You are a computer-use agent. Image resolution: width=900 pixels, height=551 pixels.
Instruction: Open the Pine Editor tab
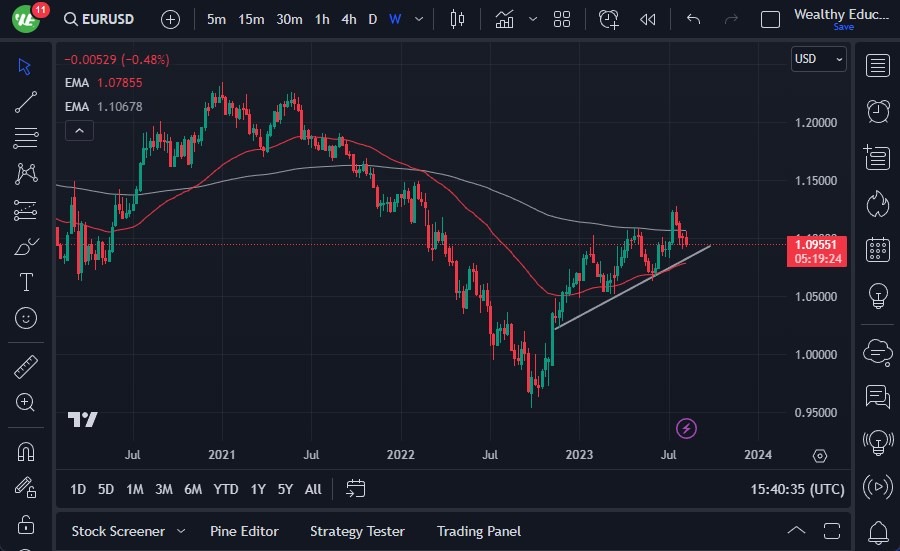click(244, 531)
